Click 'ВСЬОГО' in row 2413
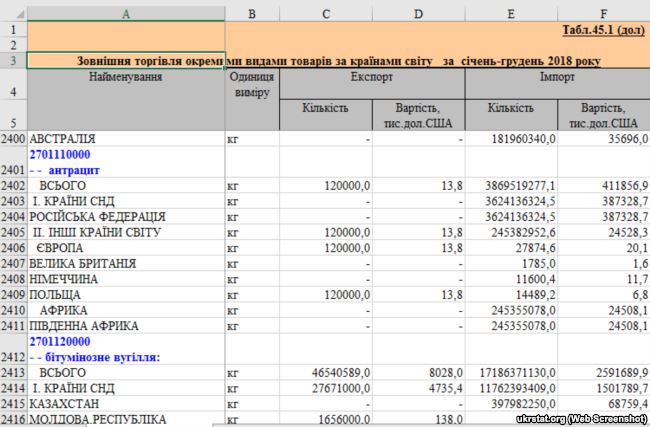 coord(126,373)
